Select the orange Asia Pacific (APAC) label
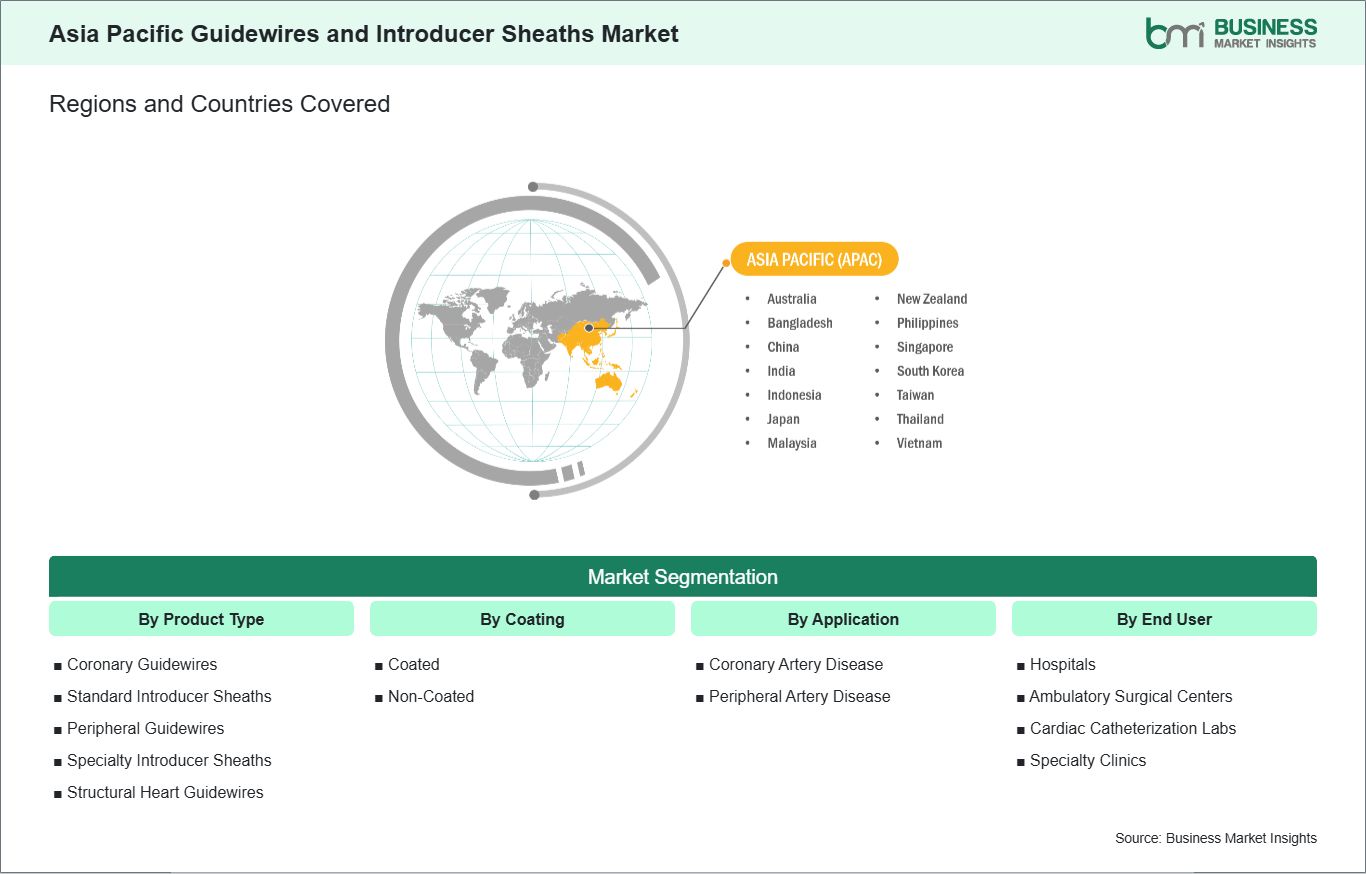The image size is (1366, 874). [x=815, y=259]
